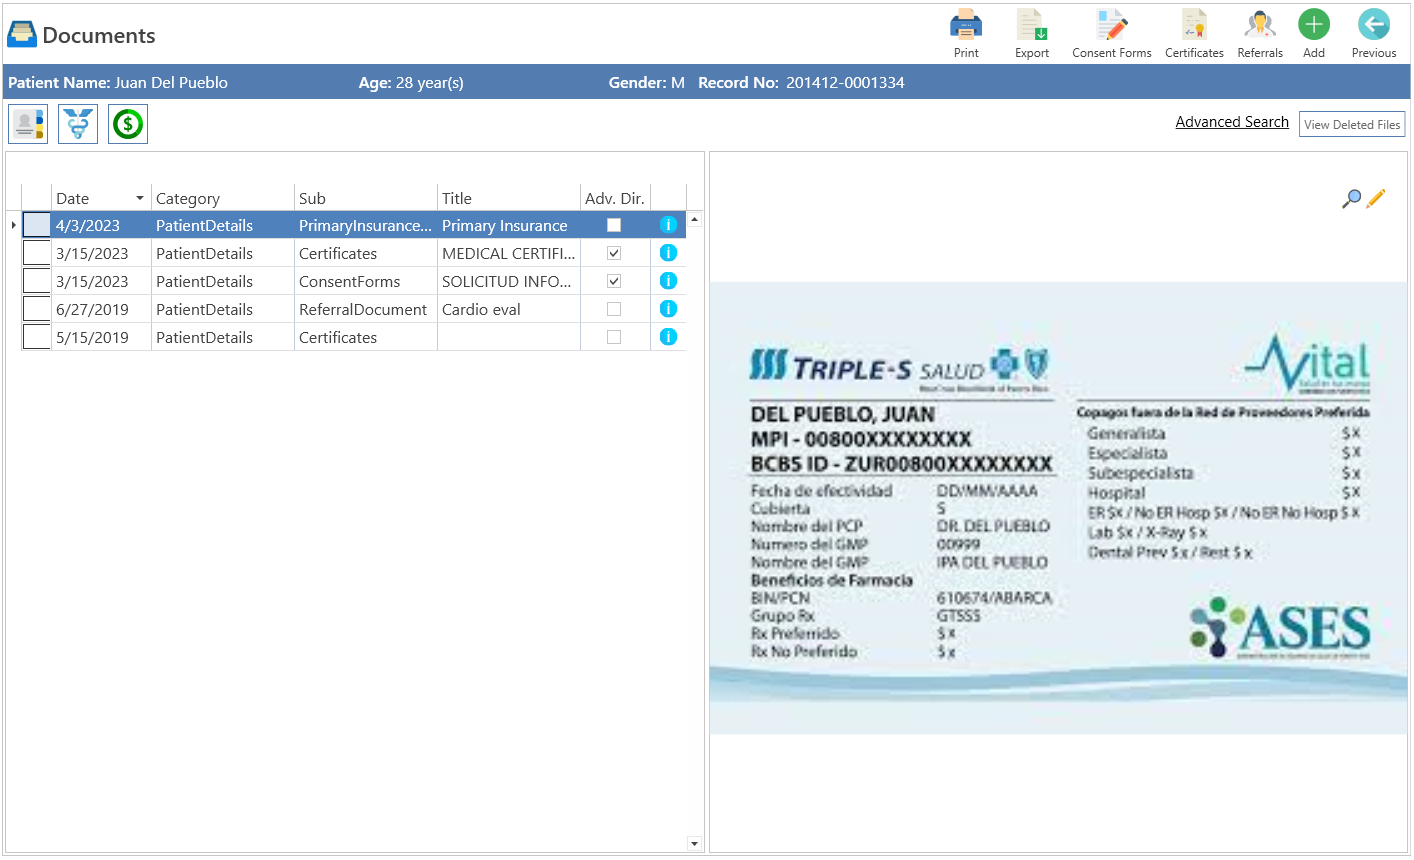Image resolution: width=1414 pixels, height=860 pixels.
Task: Click patient name Juan Del Pueblo
Action: (x=171, y=82)
